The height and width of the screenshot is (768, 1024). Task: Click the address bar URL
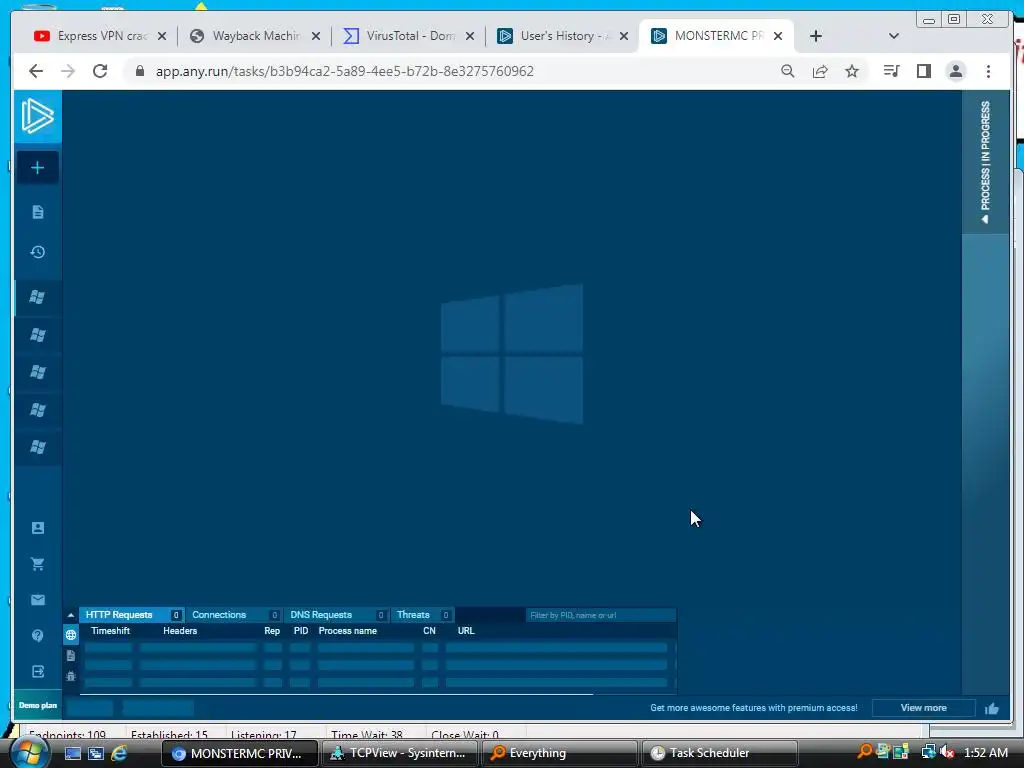(x=345, y=71)
